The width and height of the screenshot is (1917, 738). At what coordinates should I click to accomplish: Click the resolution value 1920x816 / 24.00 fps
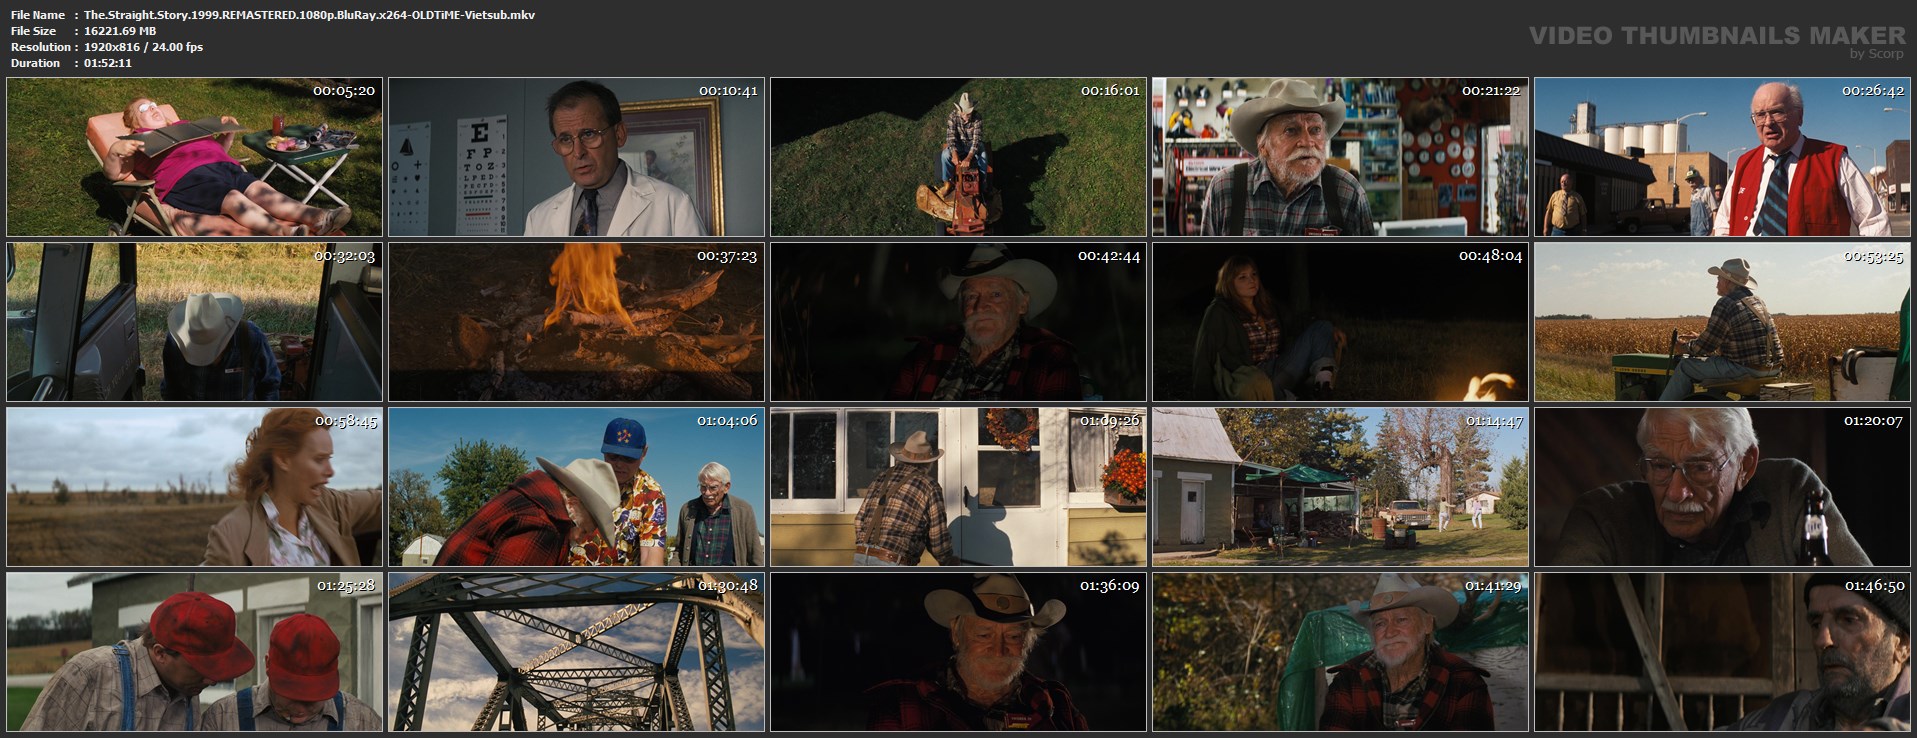pyautogui.click(x=143, y=47)
